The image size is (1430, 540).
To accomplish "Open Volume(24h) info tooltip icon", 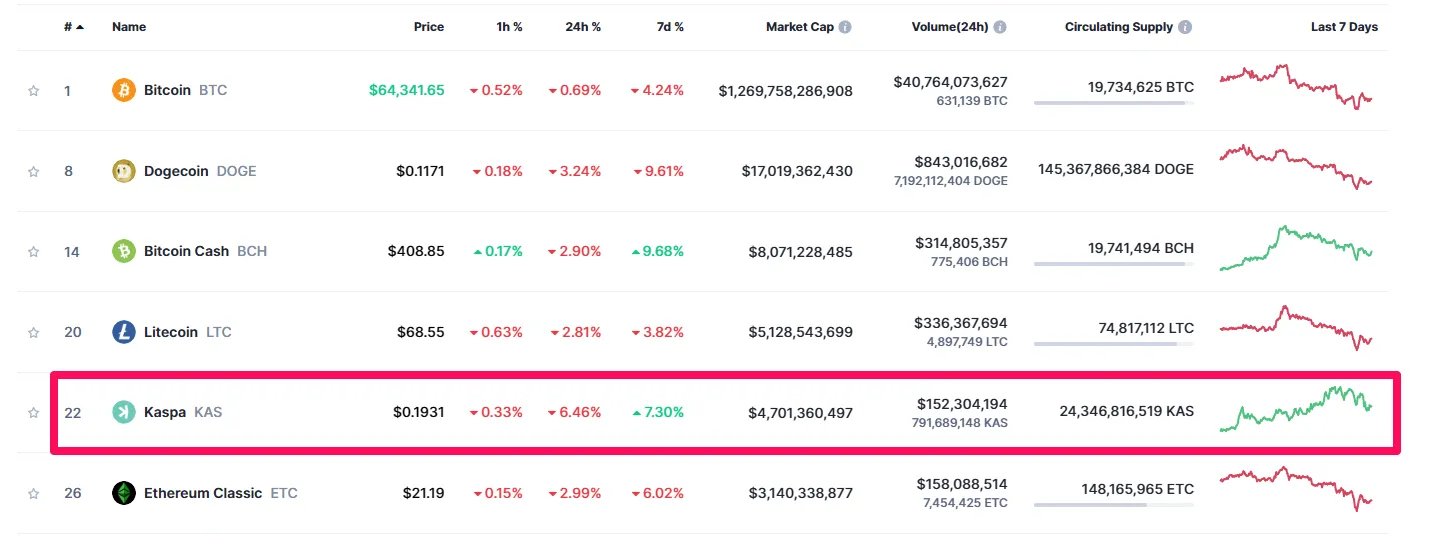I will 1000,27.
